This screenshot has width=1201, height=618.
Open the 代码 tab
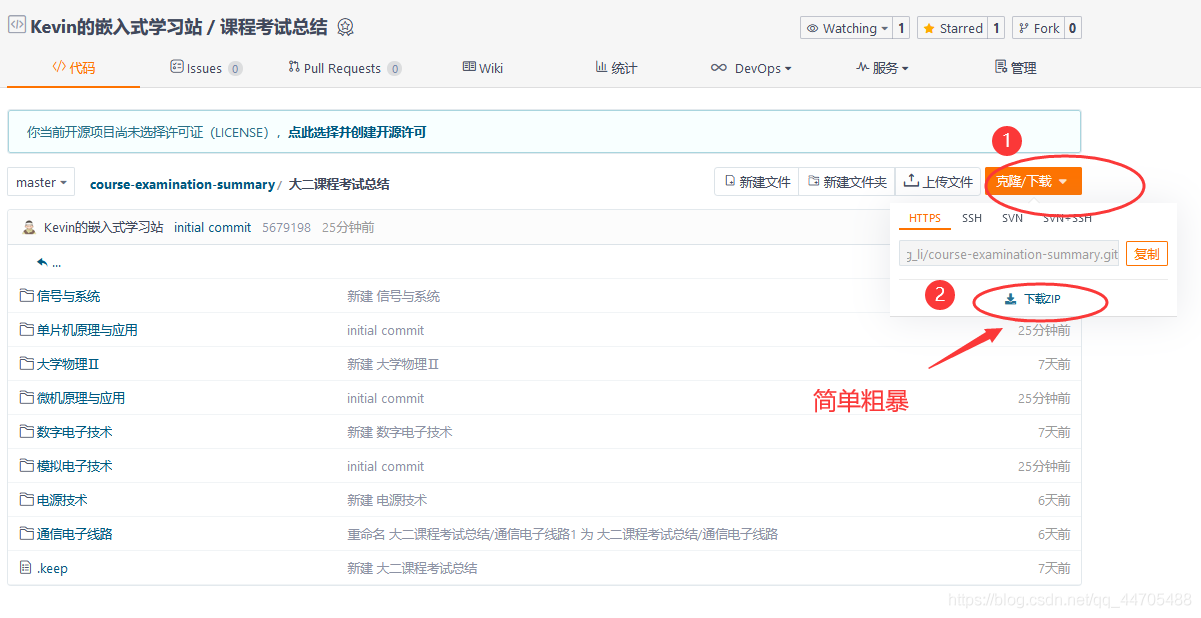(73, 68)
